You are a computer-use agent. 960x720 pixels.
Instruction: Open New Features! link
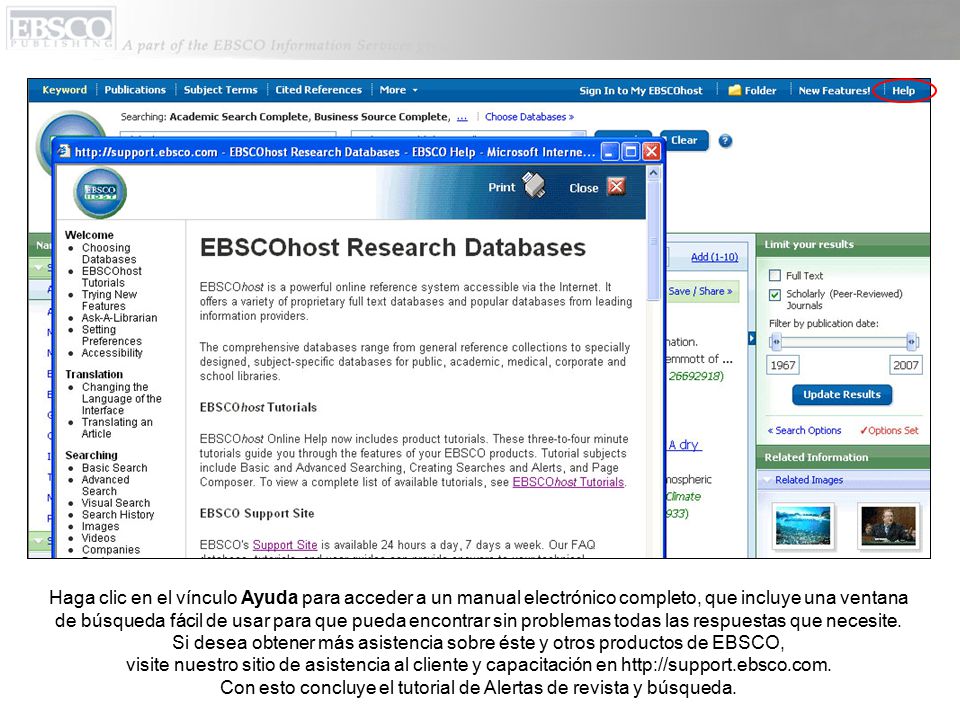click(834, 91)
